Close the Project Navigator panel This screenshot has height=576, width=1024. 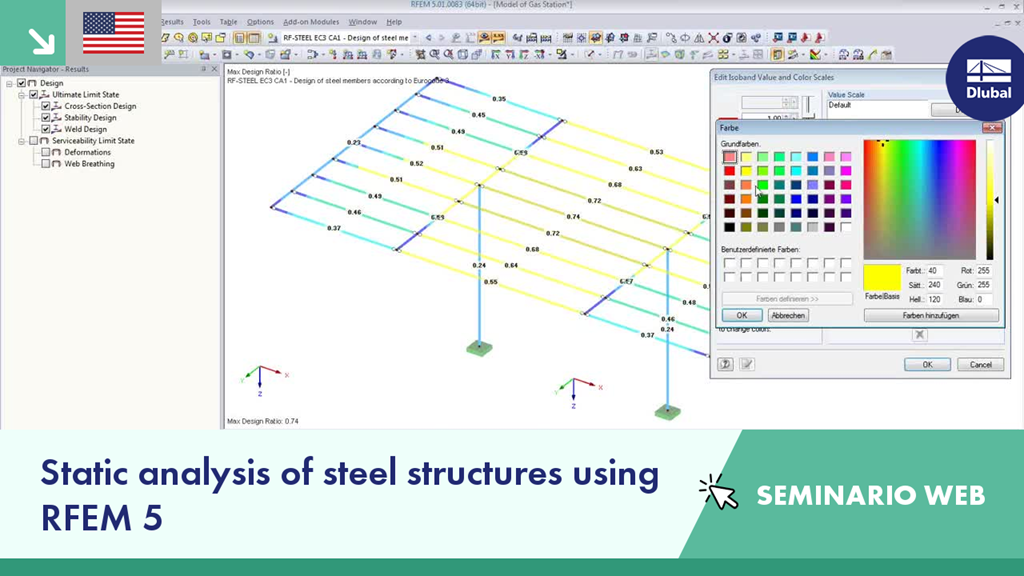coord(214,69)
